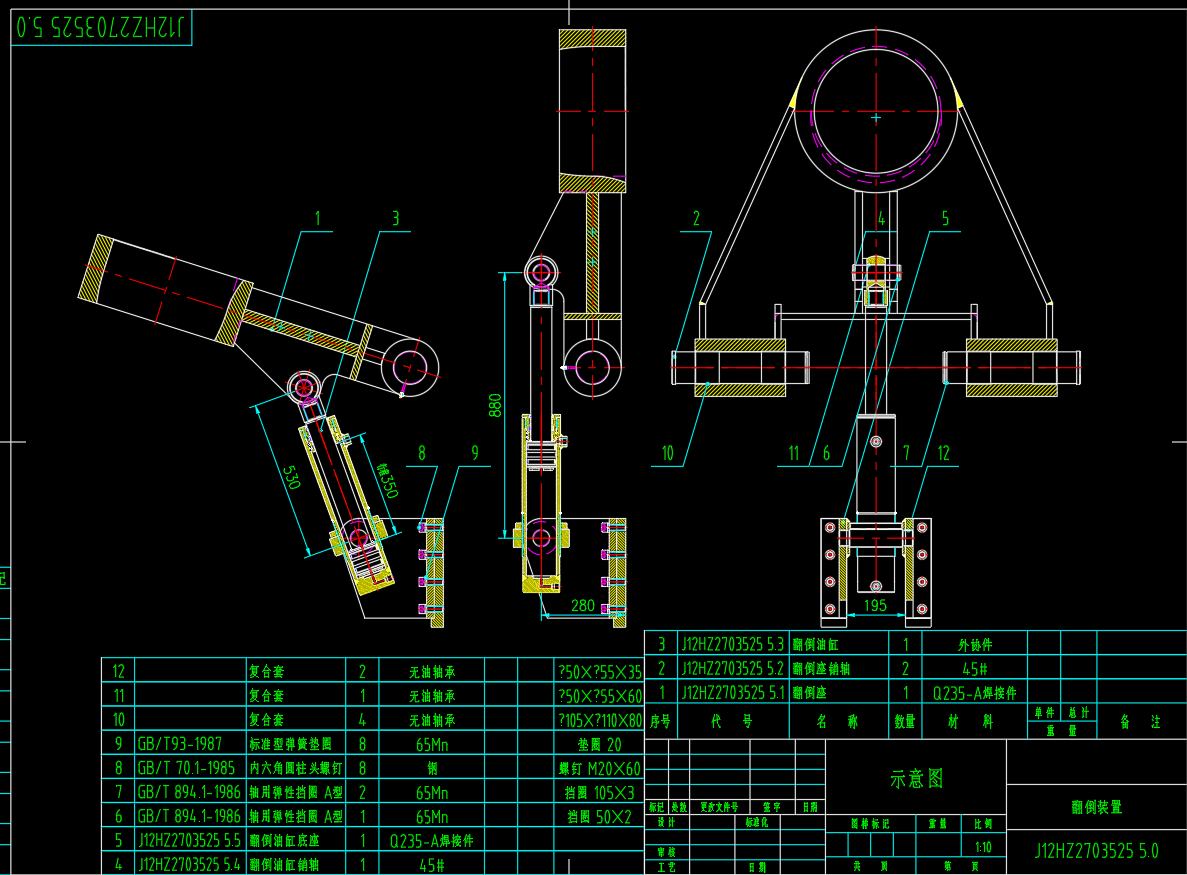
Task: Click part code J12HZ2703525 5.4
Action: (x=188, y=864)
